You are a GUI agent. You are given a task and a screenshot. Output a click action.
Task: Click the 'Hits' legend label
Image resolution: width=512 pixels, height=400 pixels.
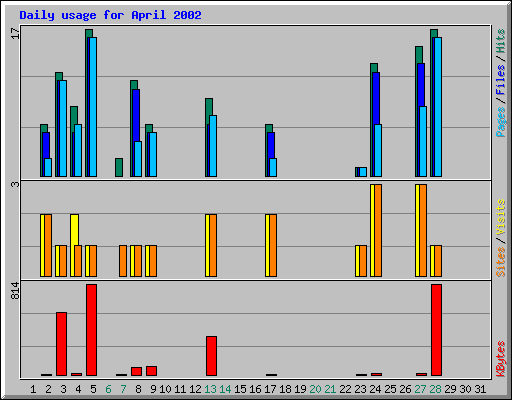click(x=500, y=41)
